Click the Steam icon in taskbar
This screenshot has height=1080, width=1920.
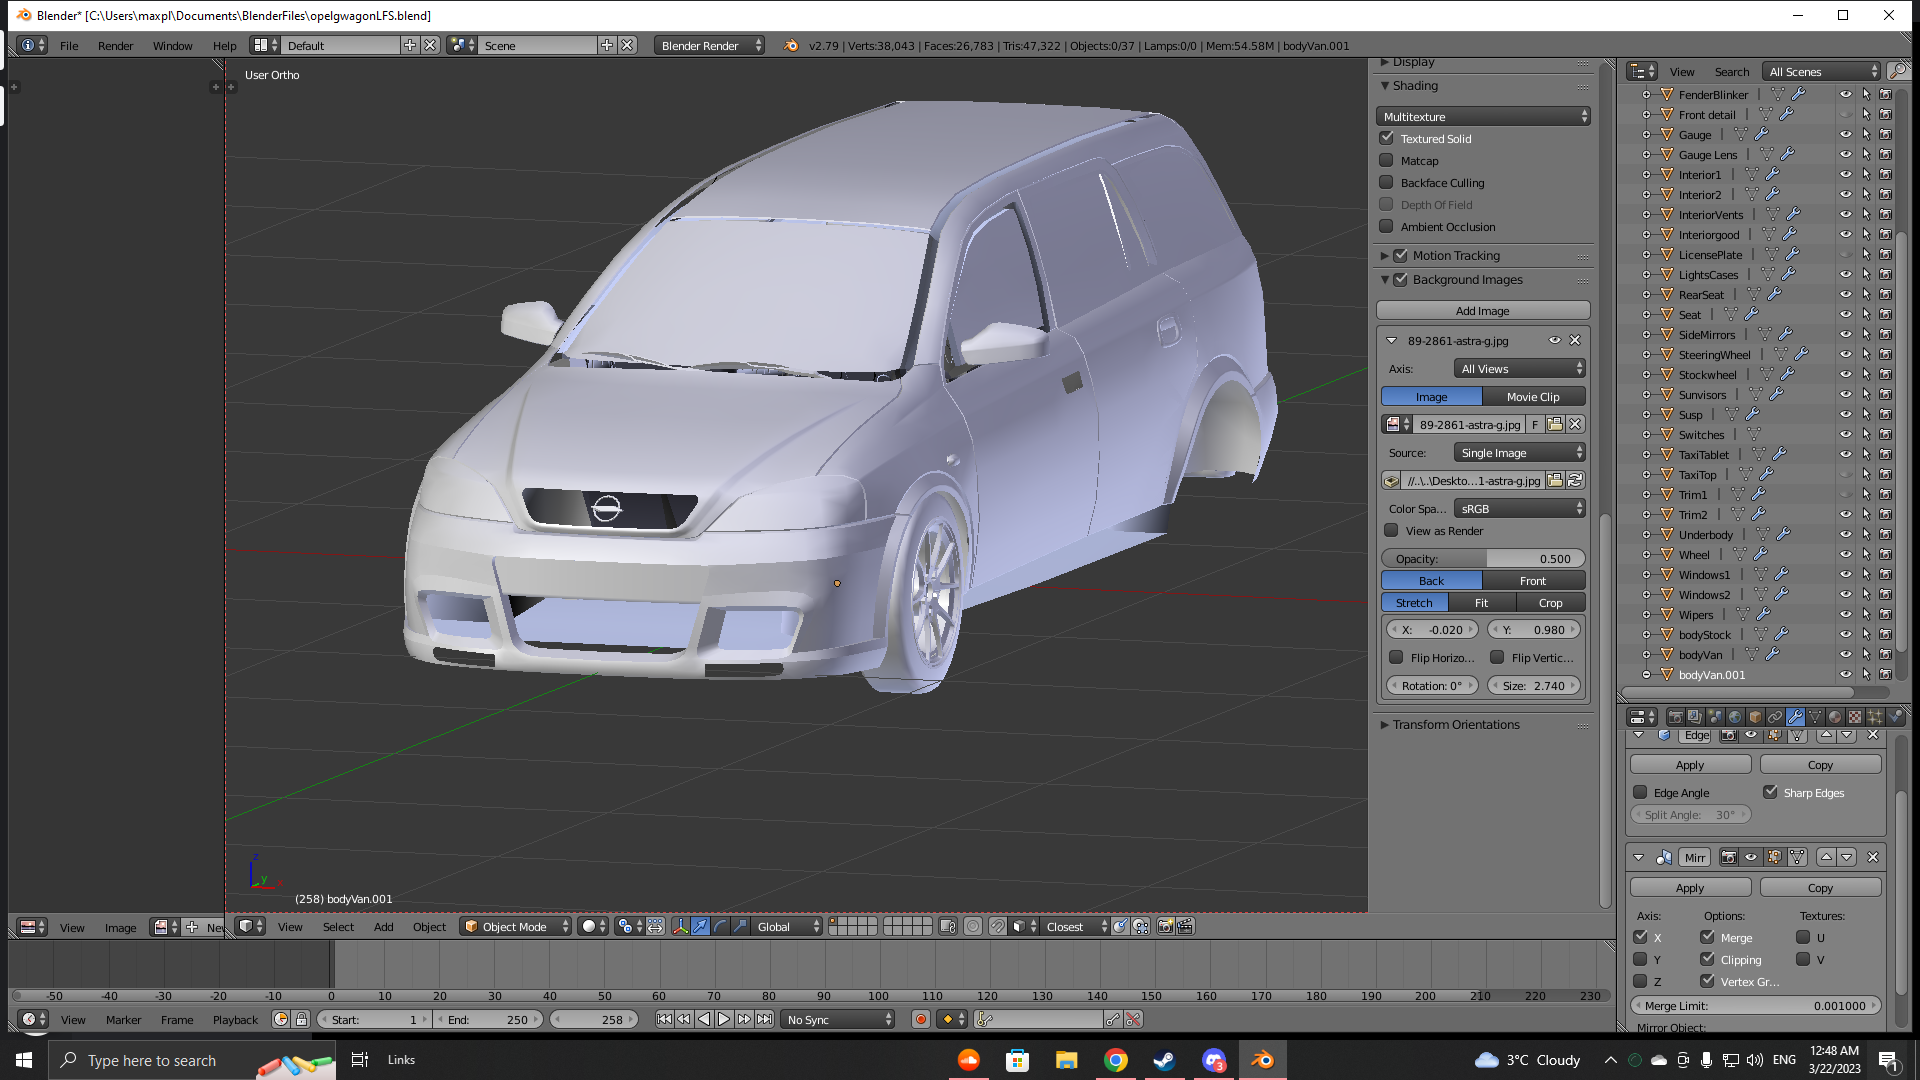tap(1164, 1060)
